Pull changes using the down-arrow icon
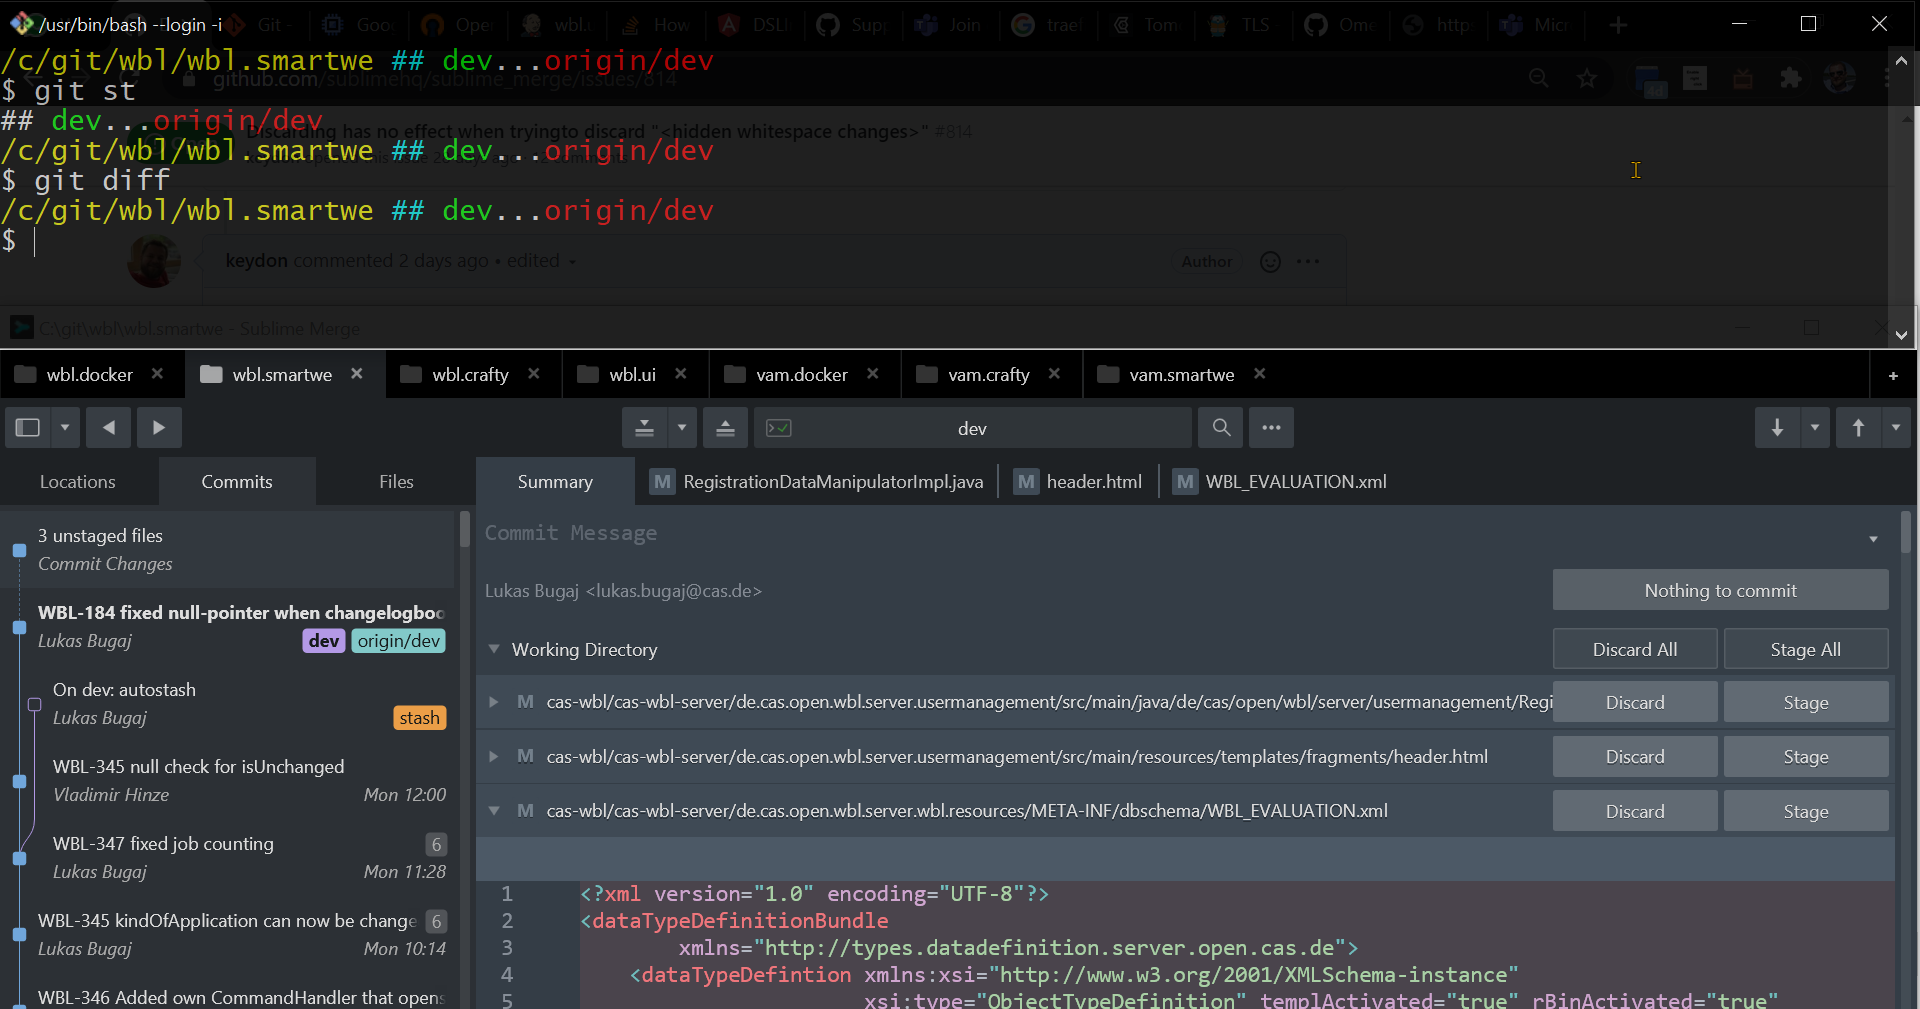Screen dimensions: 1920x1009 (x=1777, y=427)
